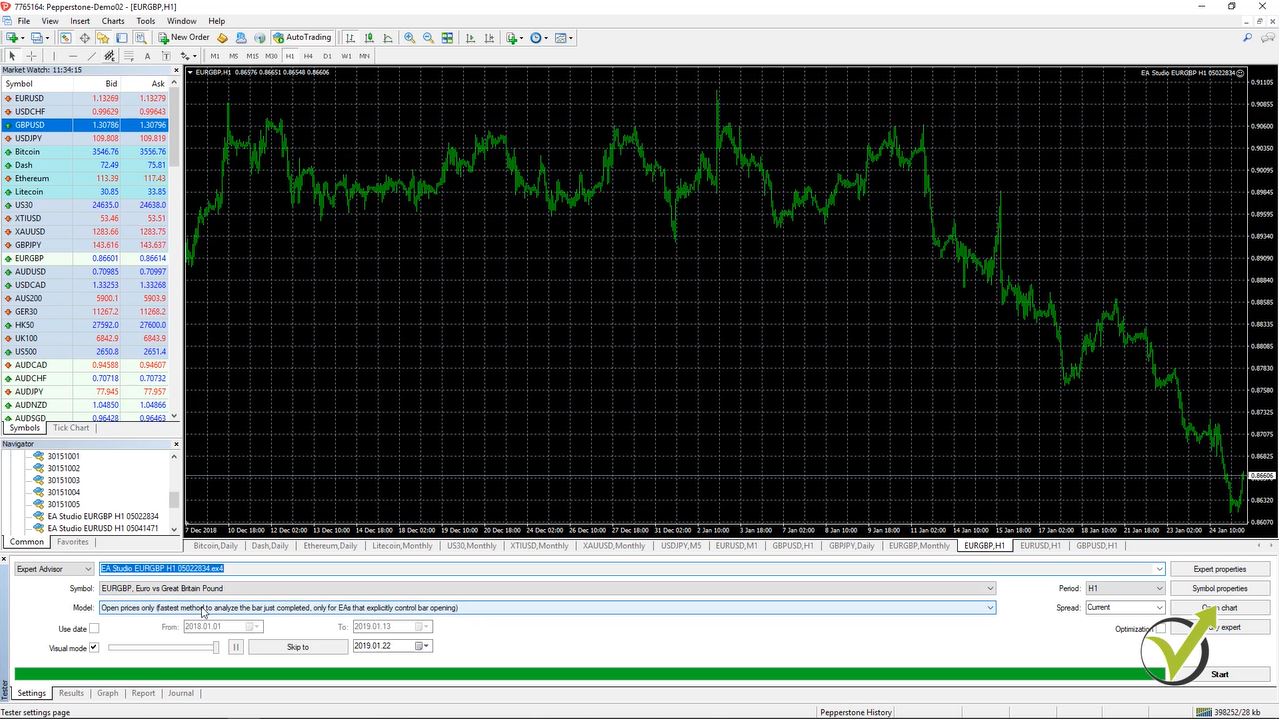Open the Period dropdown showing H1
Screen dimensions: 1280x720
tap(1157, 588)
